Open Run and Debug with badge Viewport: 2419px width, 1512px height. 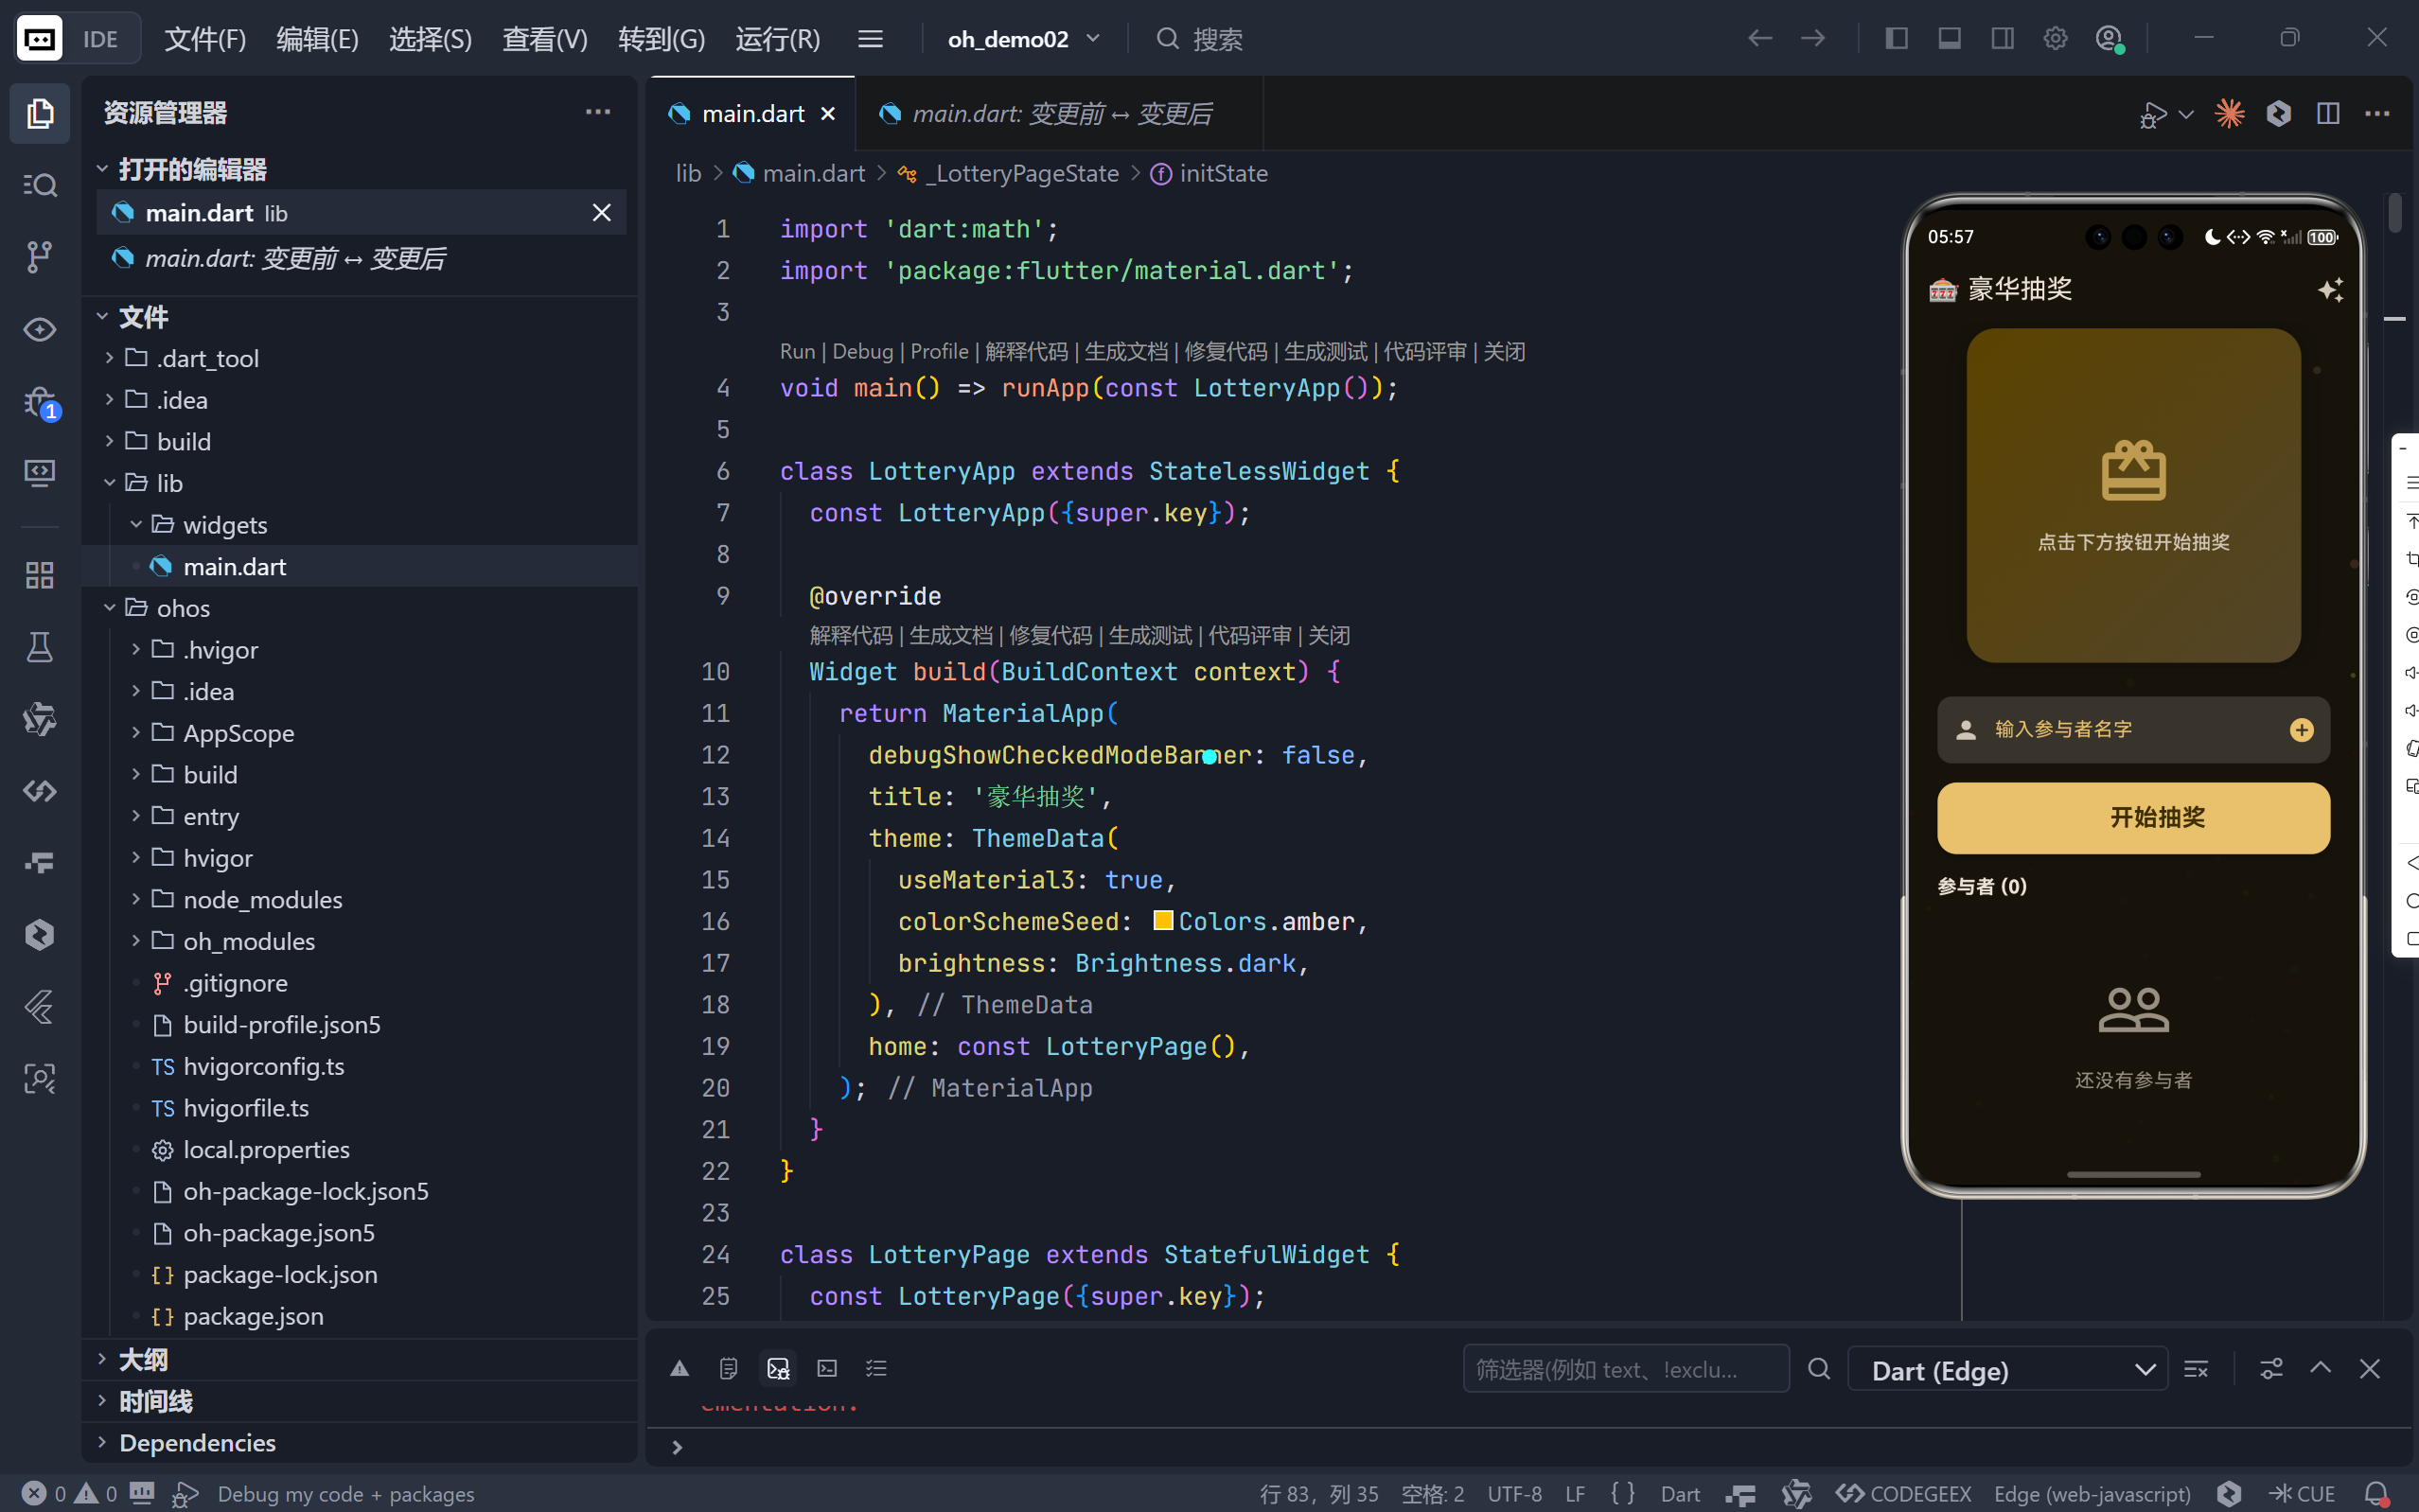[39, 402]
